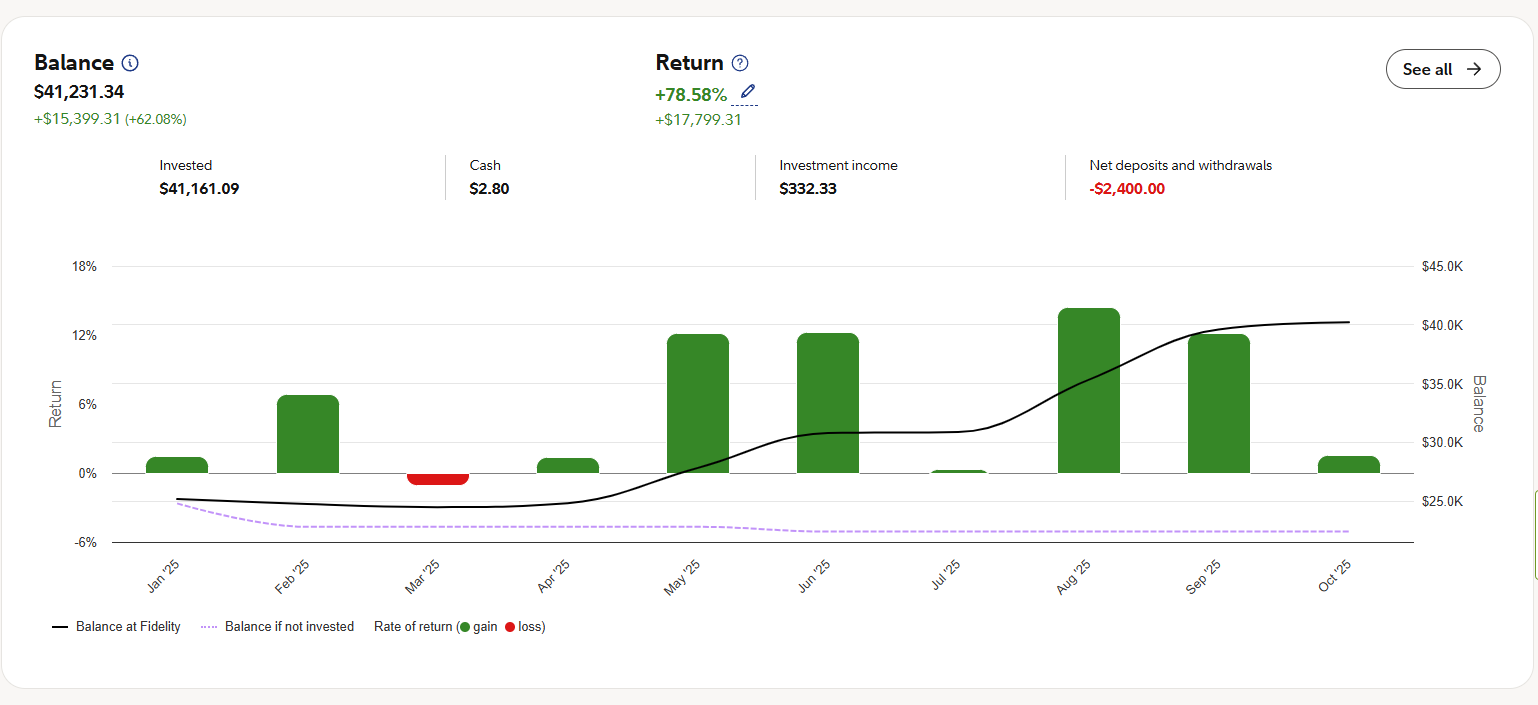Select the September '25 return bar
1538x705 pixels.
click(1218, 404)
